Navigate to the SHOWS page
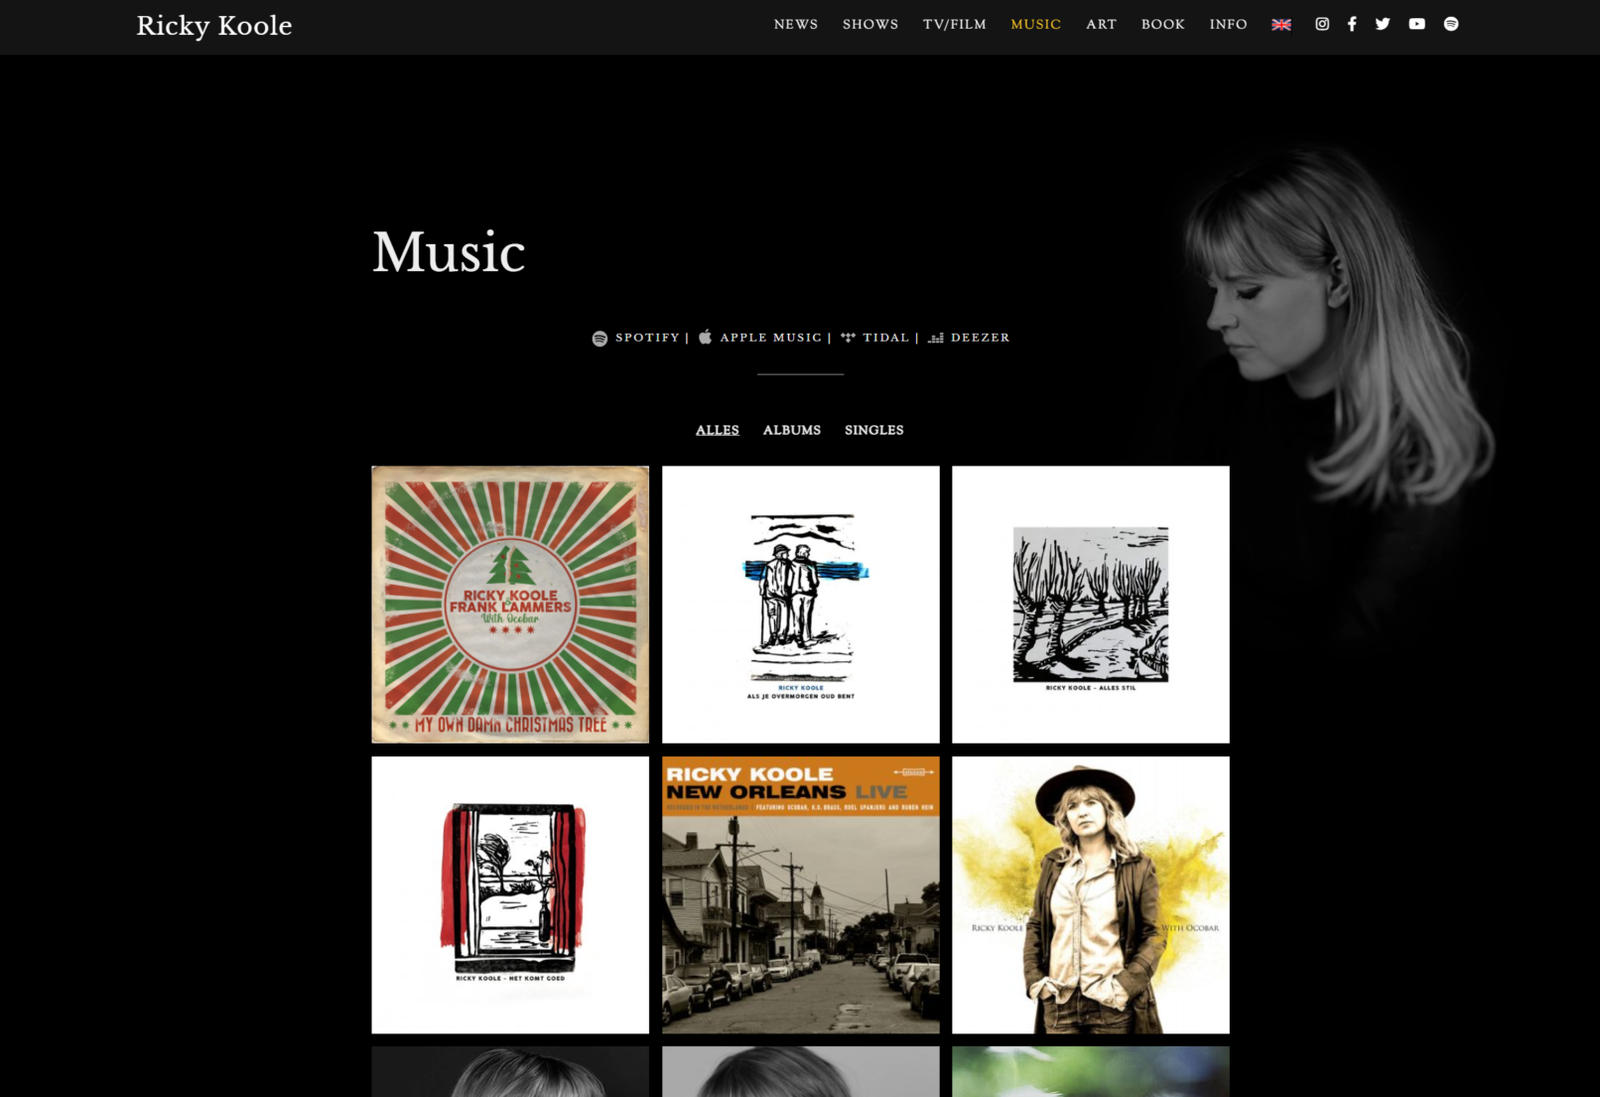This screenshot has height=1097, width=1600. point(870,24)
